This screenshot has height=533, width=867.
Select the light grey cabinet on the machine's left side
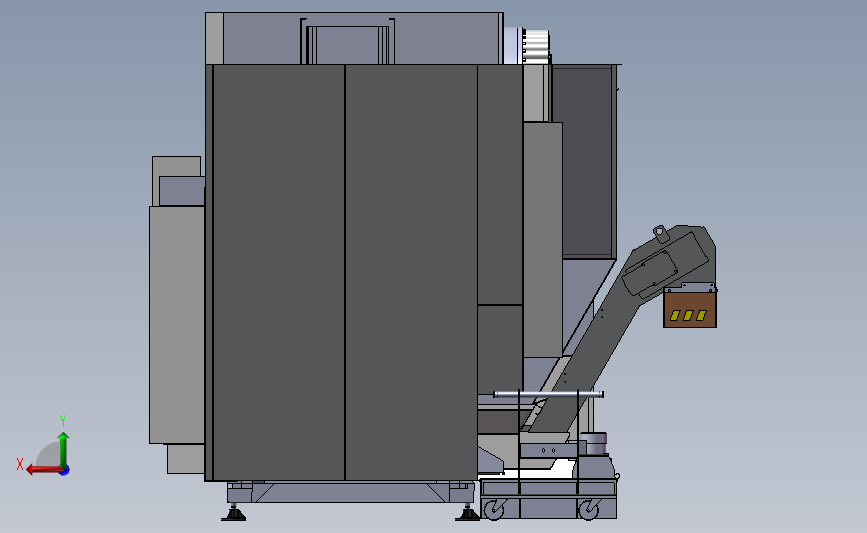[x=177, y=325]
